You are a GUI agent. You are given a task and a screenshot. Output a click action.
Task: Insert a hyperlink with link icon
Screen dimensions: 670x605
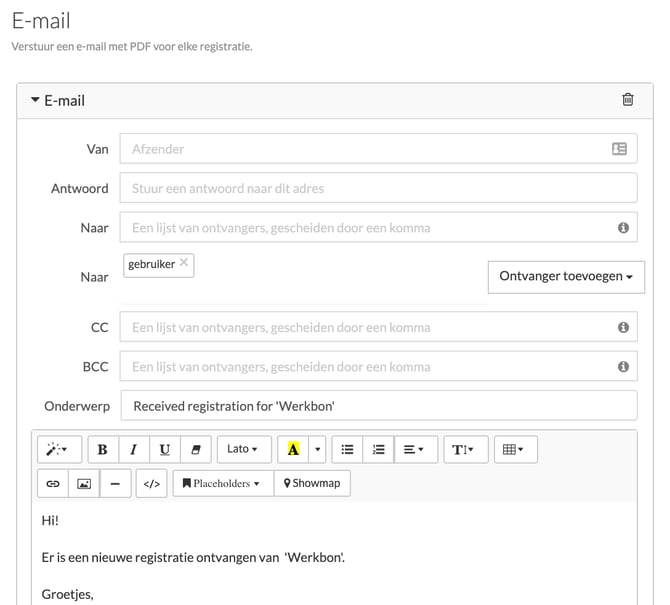(53, 484)
